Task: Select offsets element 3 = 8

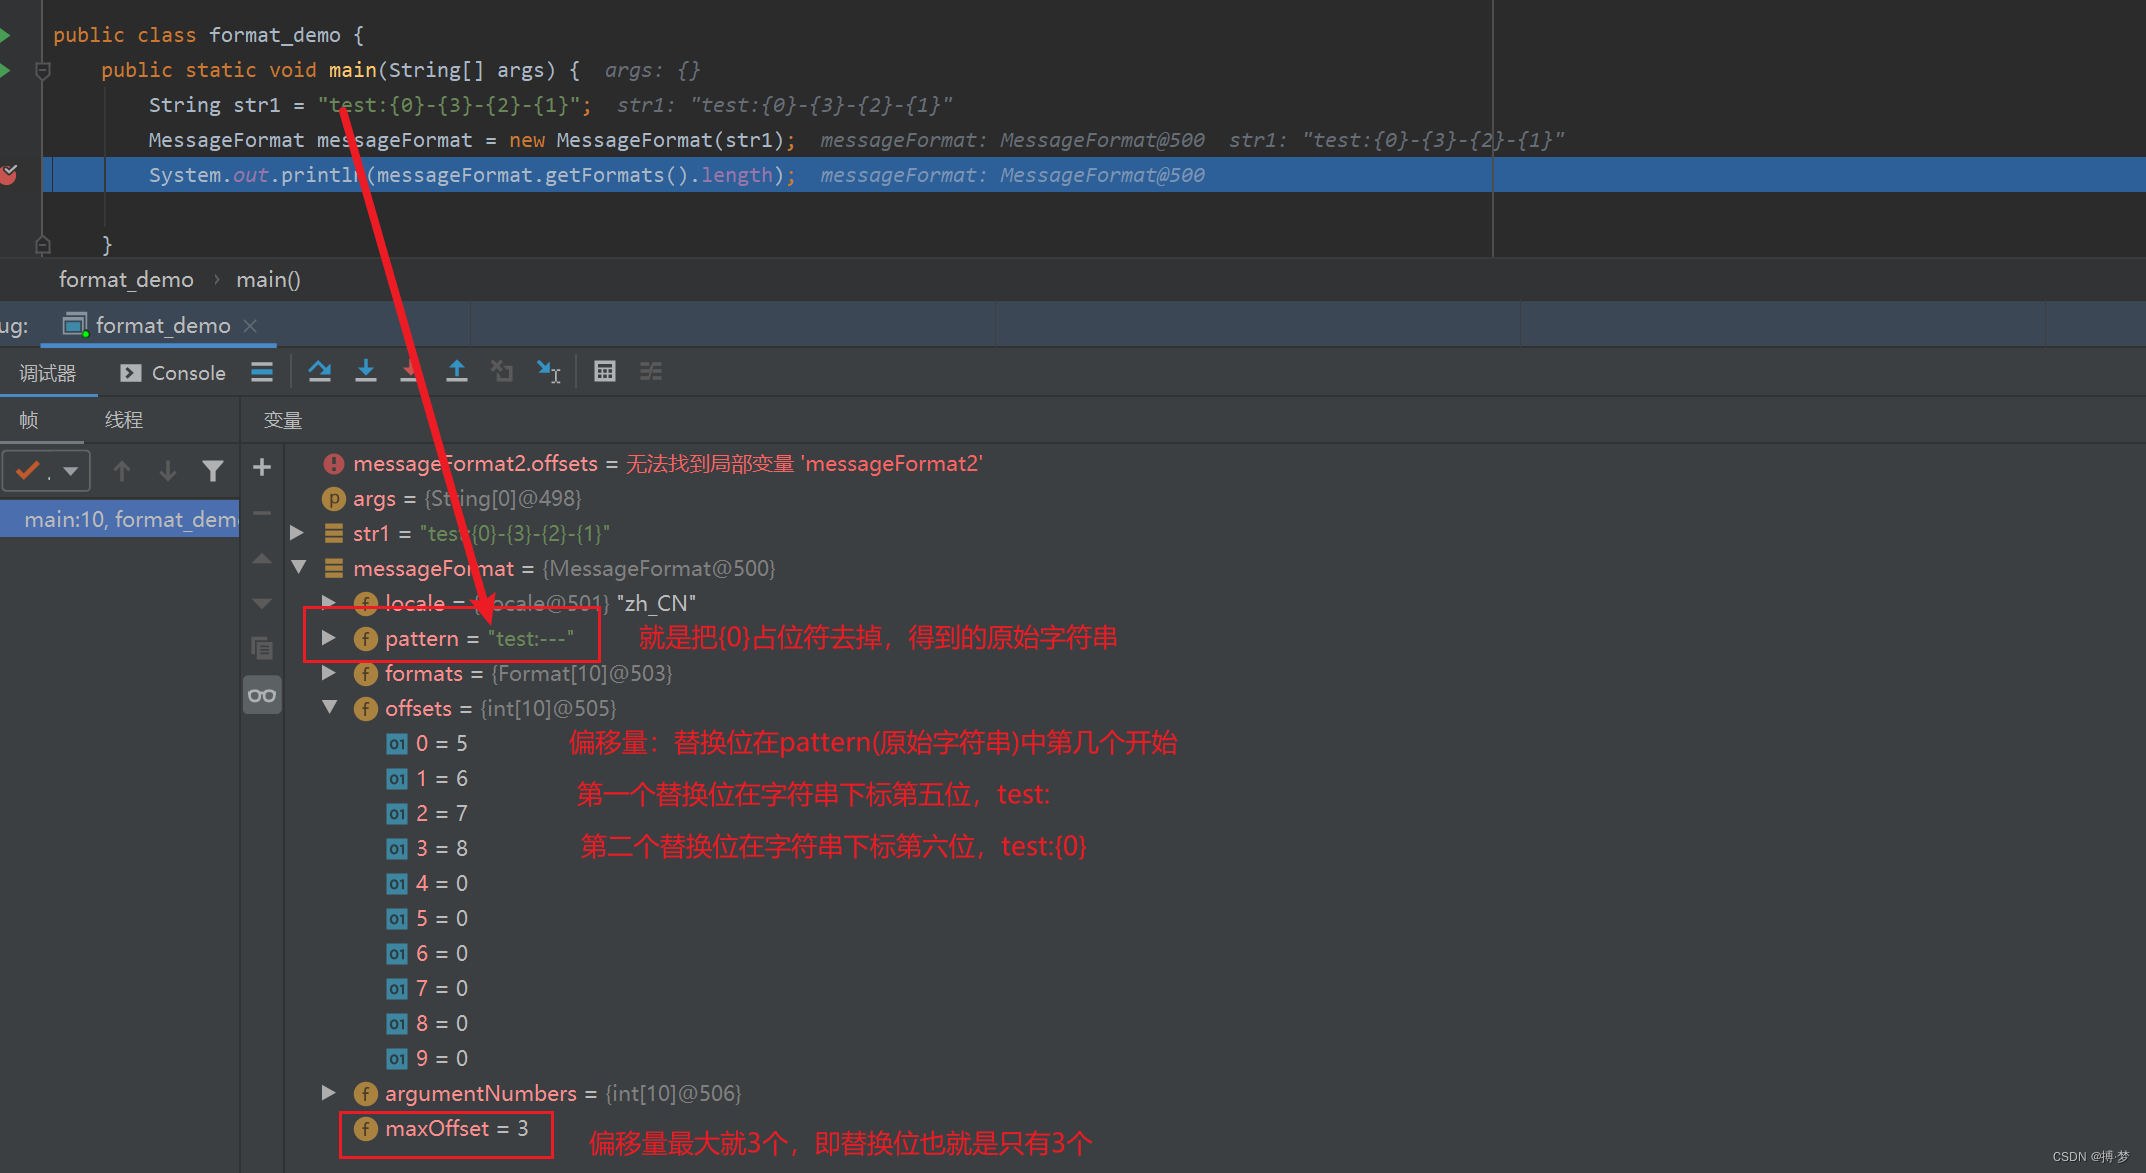Action: tap(427, 848)
